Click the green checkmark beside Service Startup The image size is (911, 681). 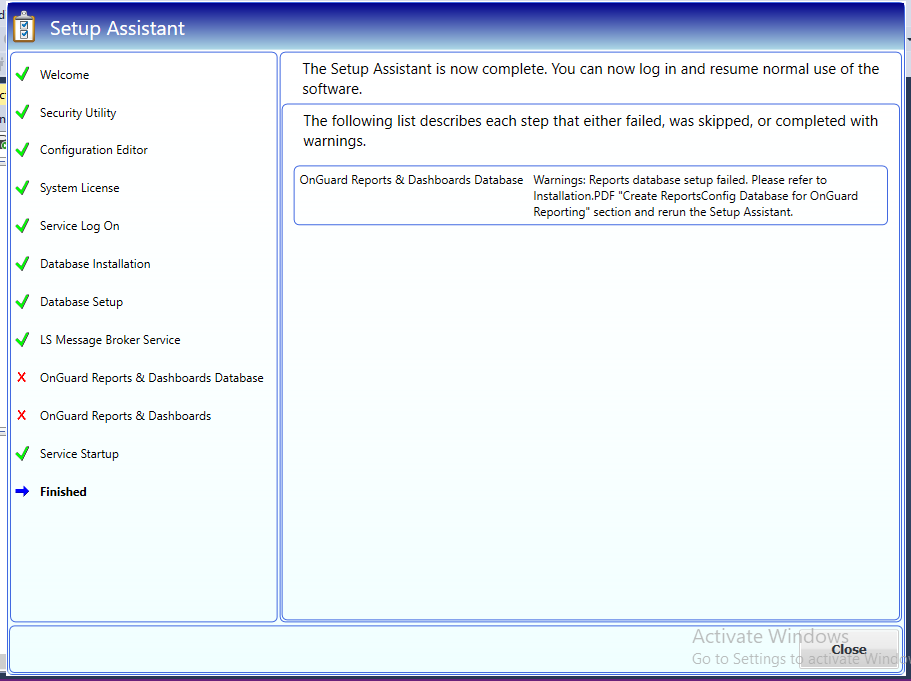pos(23,453)
